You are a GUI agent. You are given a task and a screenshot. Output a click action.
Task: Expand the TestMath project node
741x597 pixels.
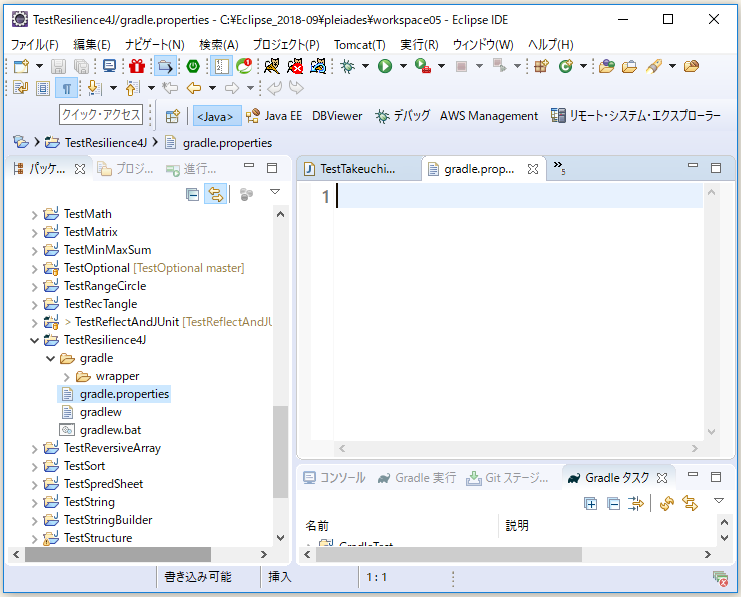[x=34, y=215]
